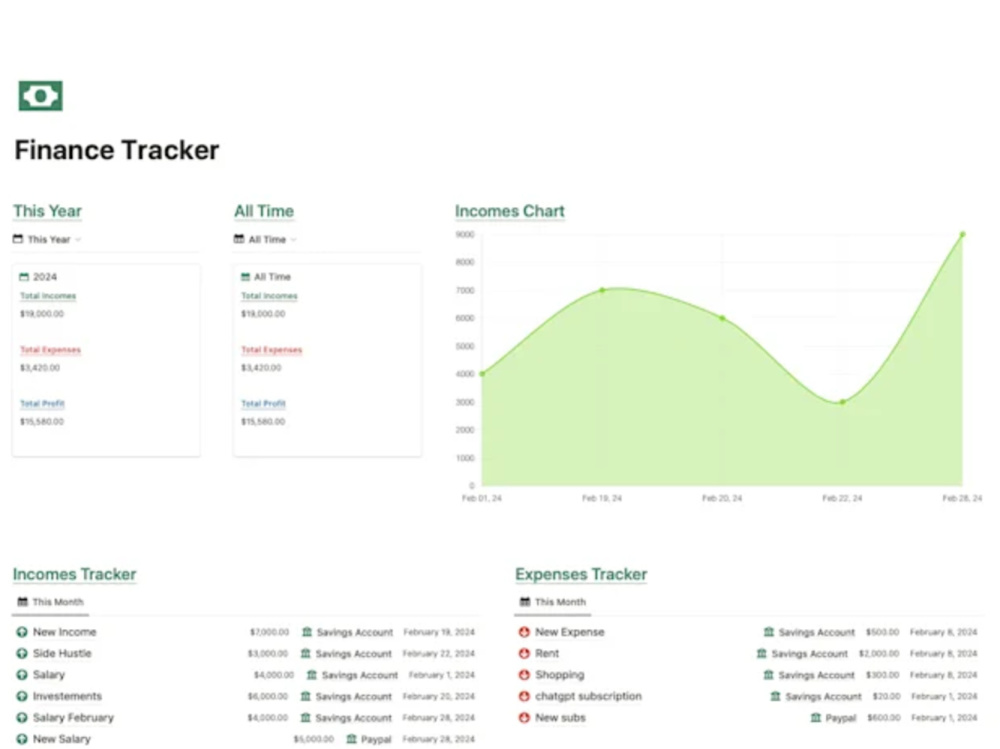
Task: Open the Expenses Tracker heading
Action: pyautogui.click(x=581, y=574)
